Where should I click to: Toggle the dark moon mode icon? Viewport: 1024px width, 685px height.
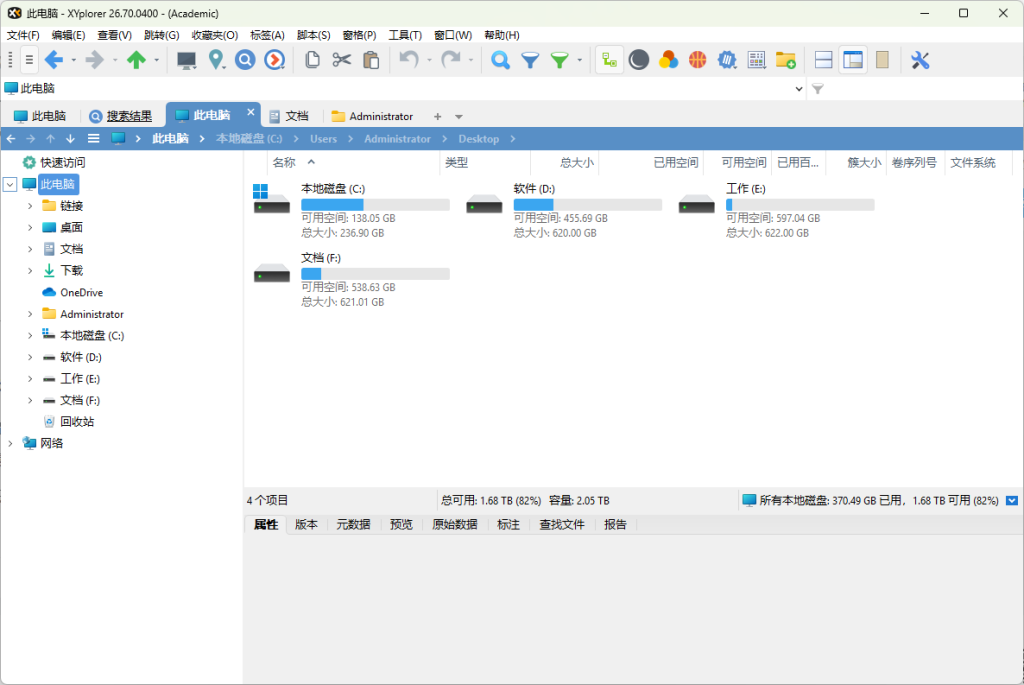pyautogui.click(x=639, y=60)
